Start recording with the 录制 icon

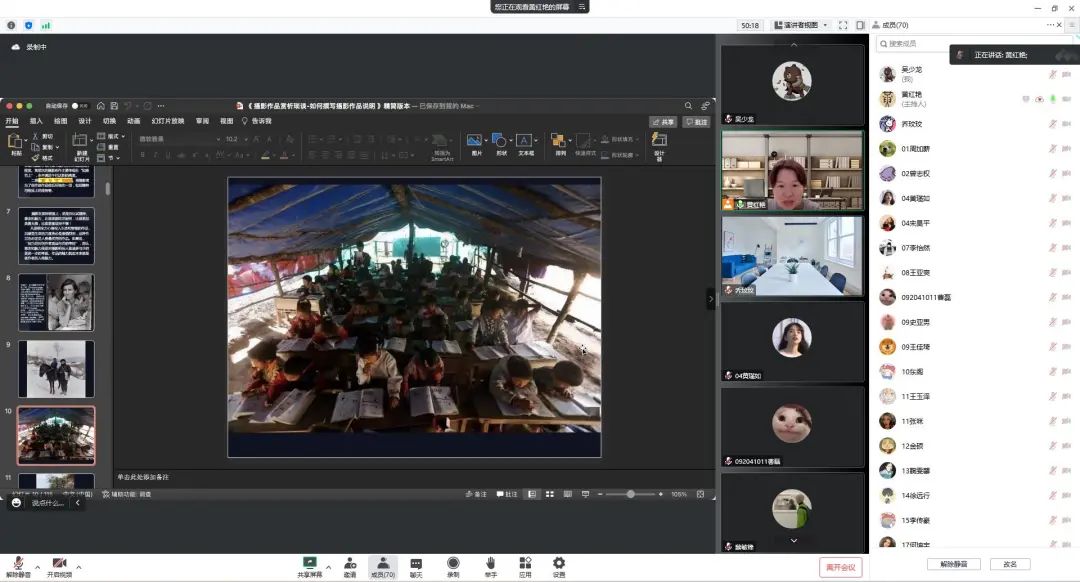point(453,564)
